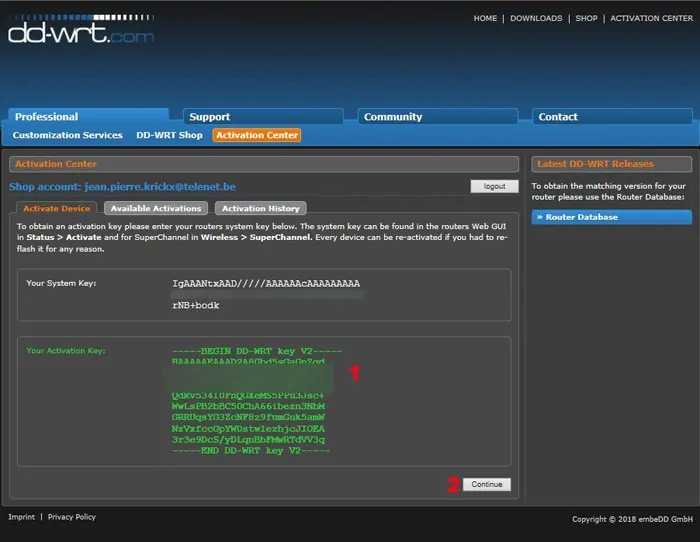This screenshot has width=700, height=542.
Task: Click the system key first line IgAAANtxAAD
Action: coord(266,284)
